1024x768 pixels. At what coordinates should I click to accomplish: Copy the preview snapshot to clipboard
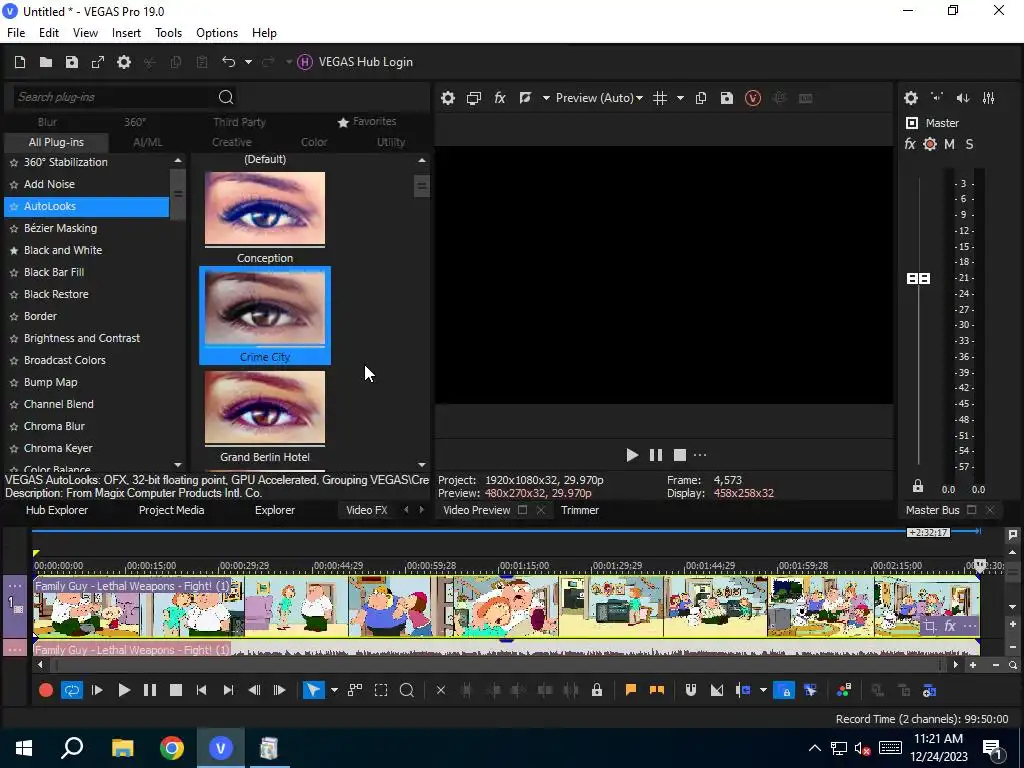coord(701,98)
